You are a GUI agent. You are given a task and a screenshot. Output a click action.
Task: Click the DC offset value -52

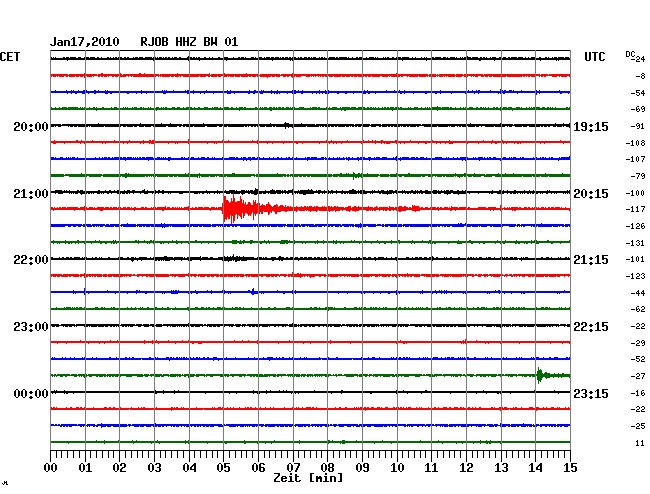tap(638, 359)
